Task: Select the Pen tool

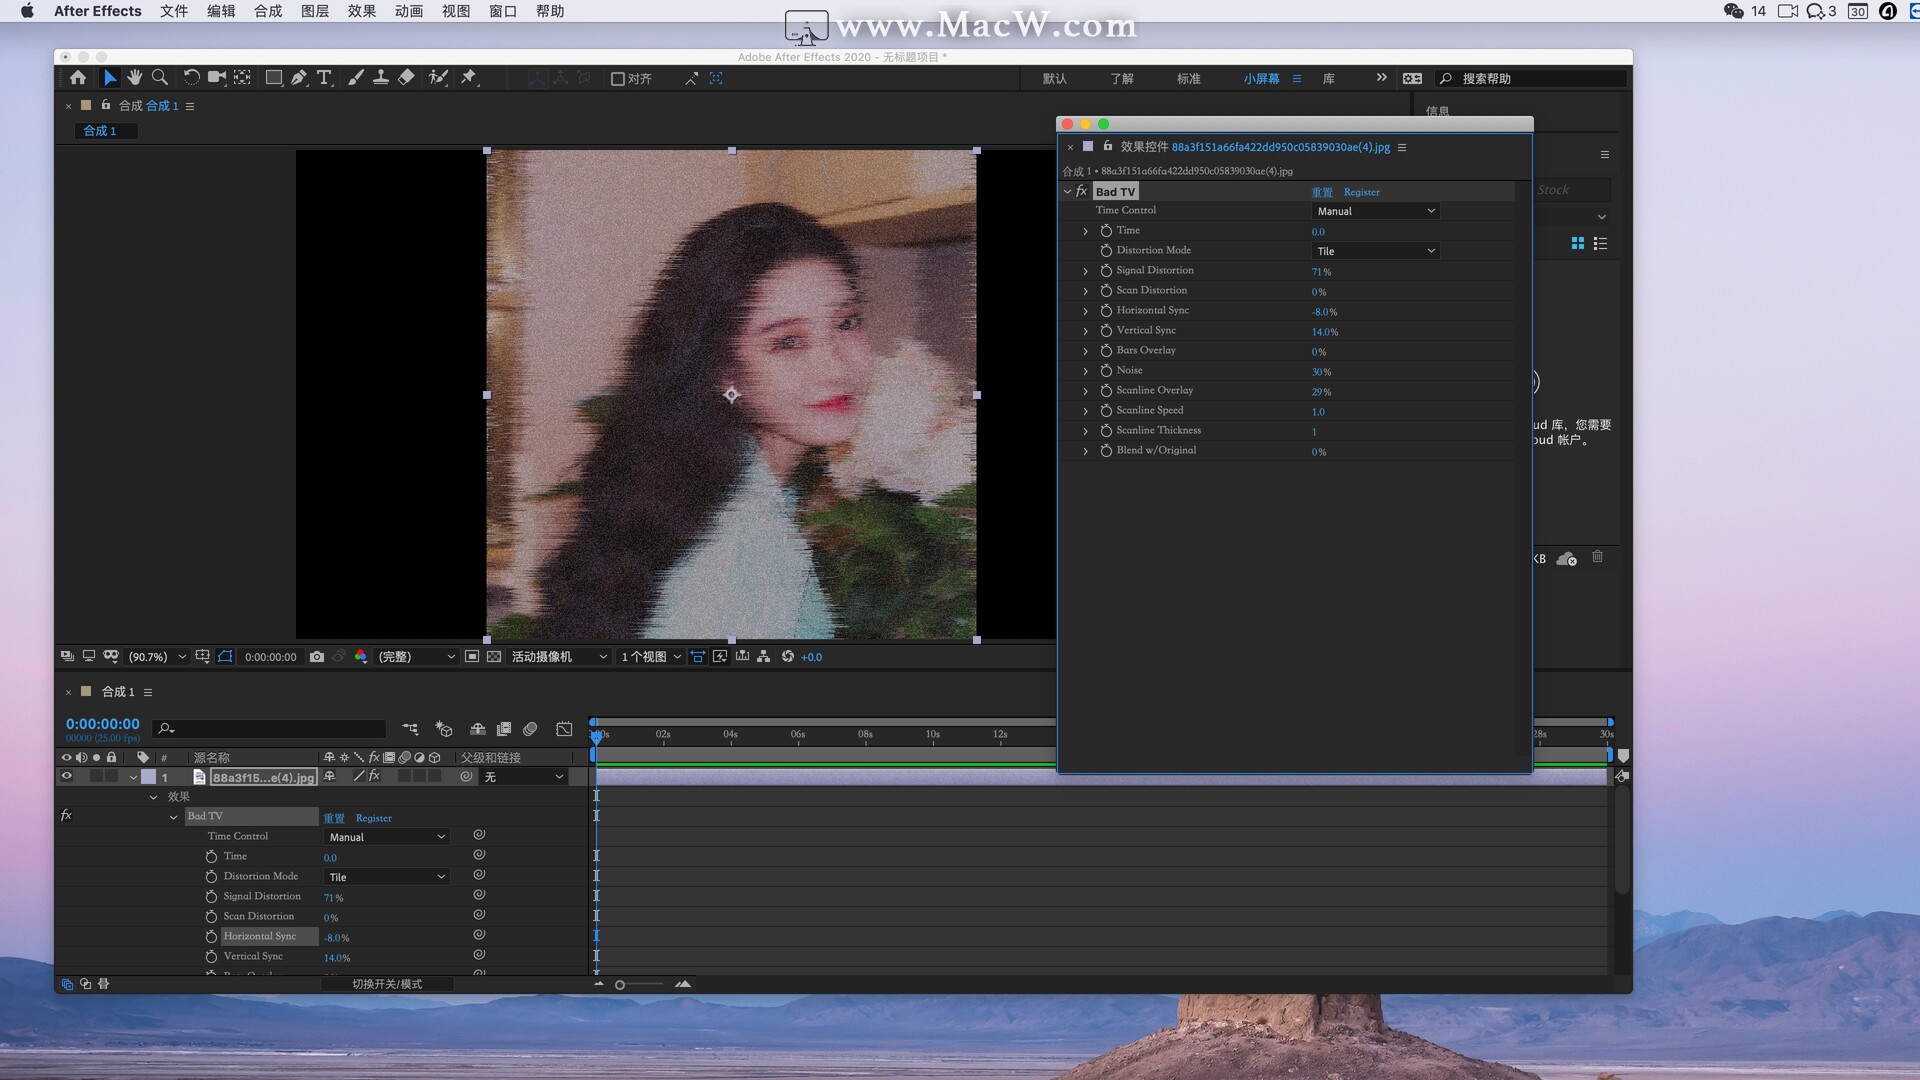Action: click(299, 77)
